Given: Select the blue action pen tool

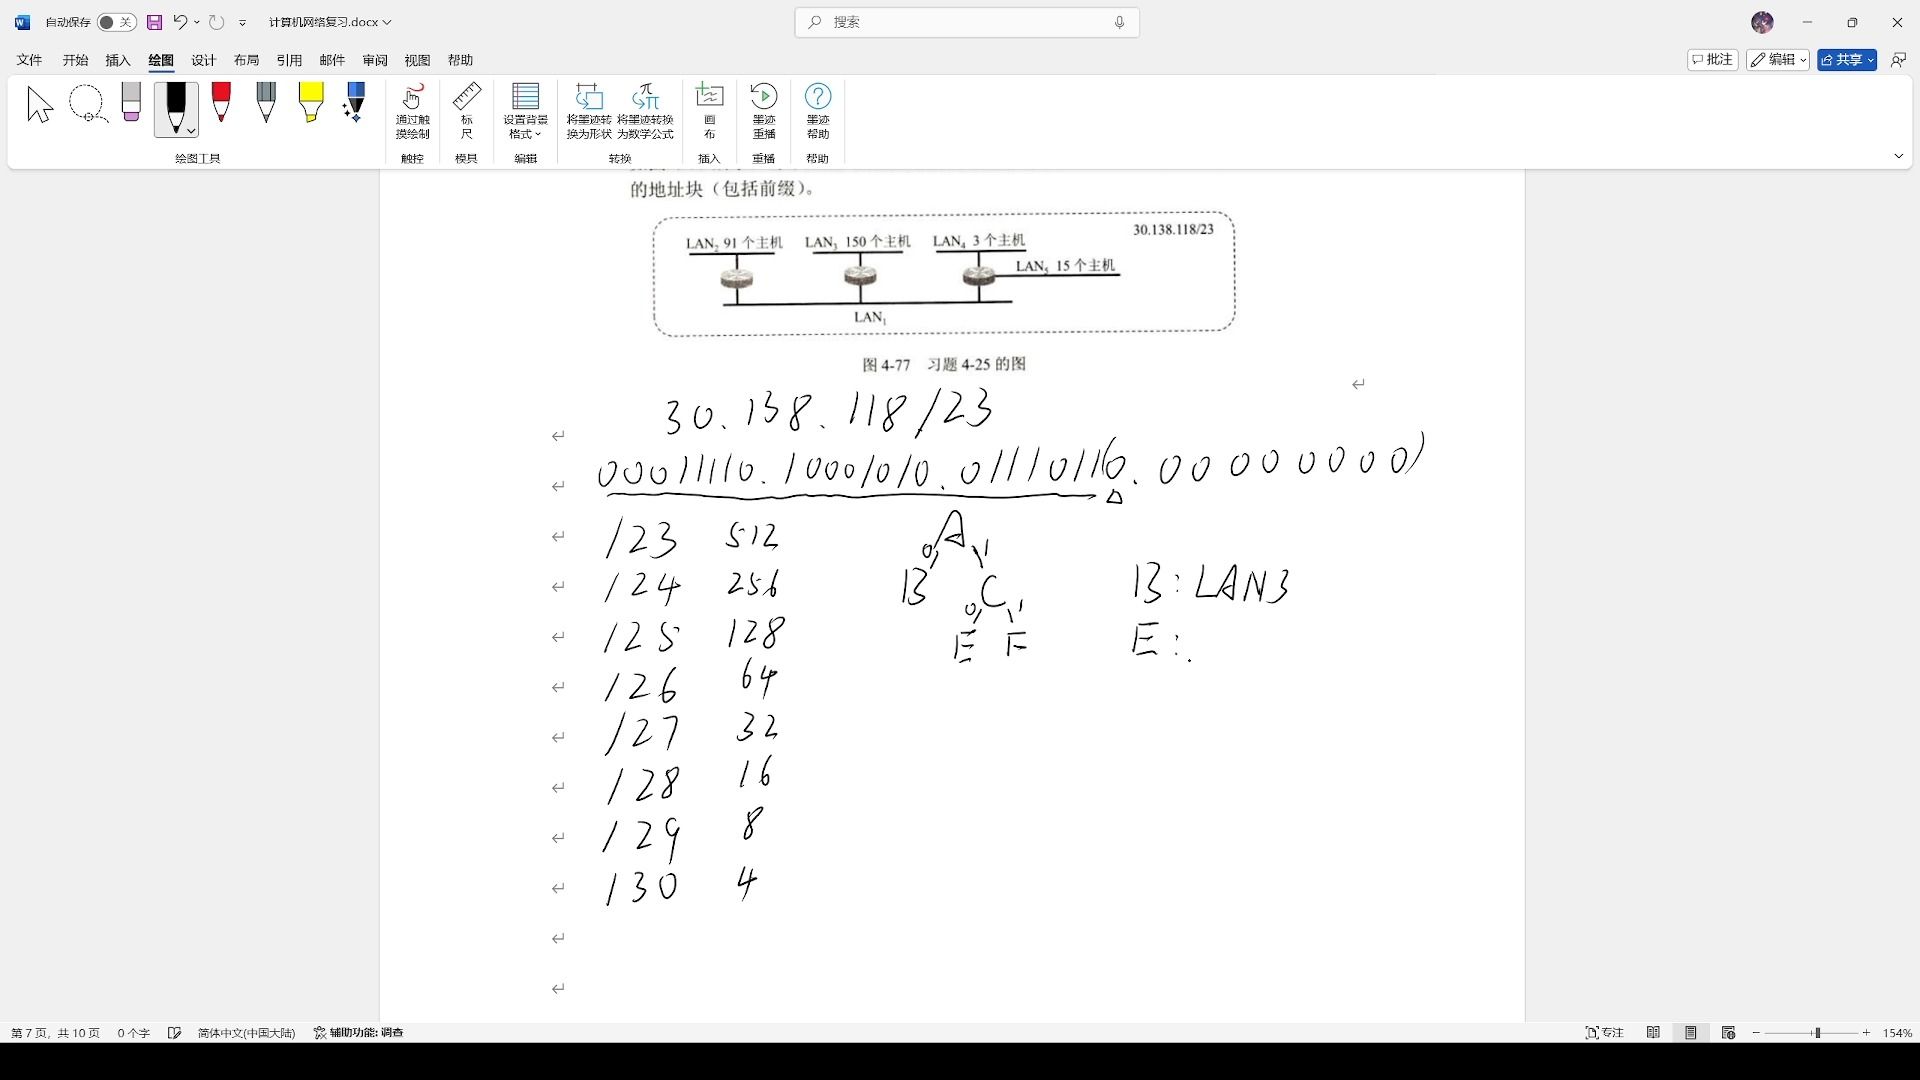Looking at the screenshot, I should 354,103.
